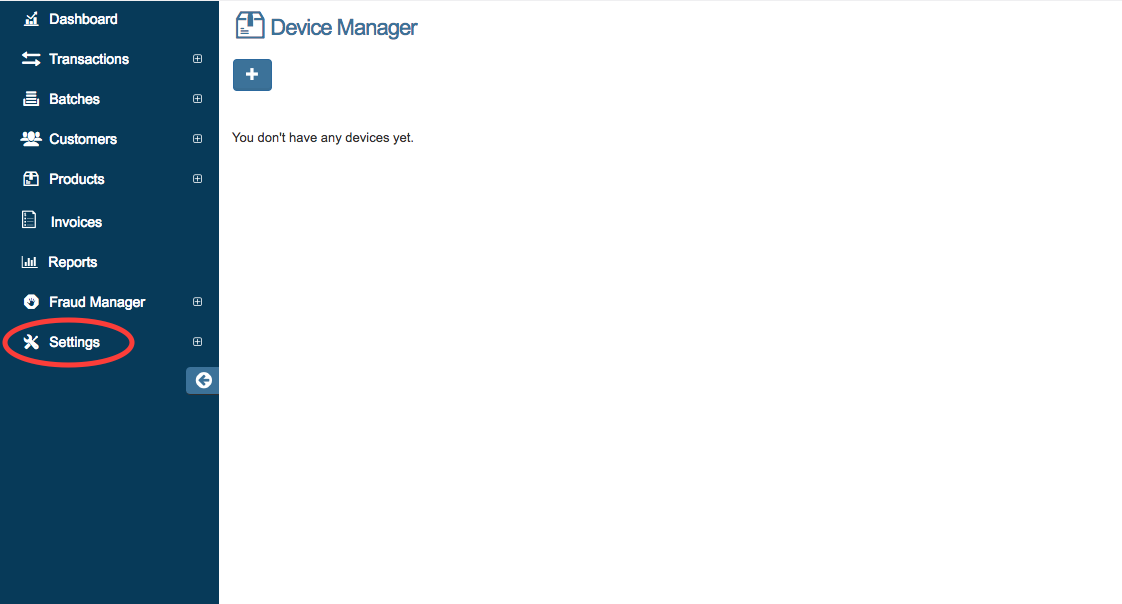The width and height of the screenshot is (1122, 604).
Task: Expand the Batches section
Action: [197, 98]
